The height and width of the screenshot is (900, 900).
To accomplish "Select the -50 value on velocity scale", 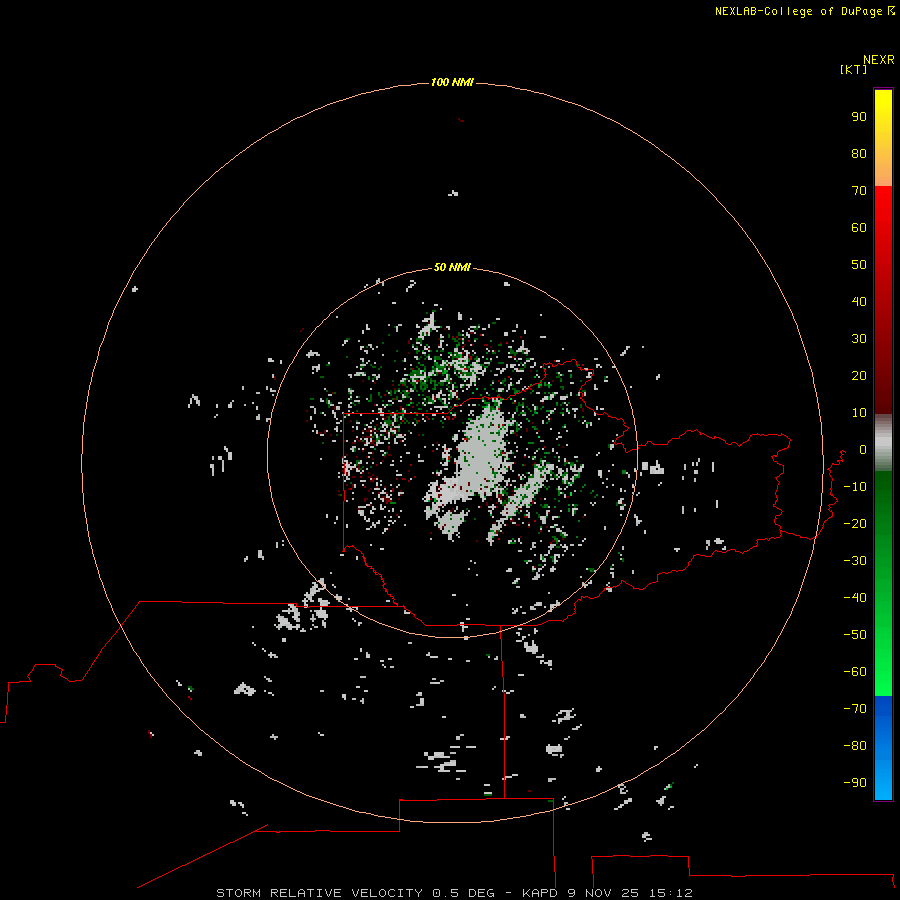I will tap(855, 634).
